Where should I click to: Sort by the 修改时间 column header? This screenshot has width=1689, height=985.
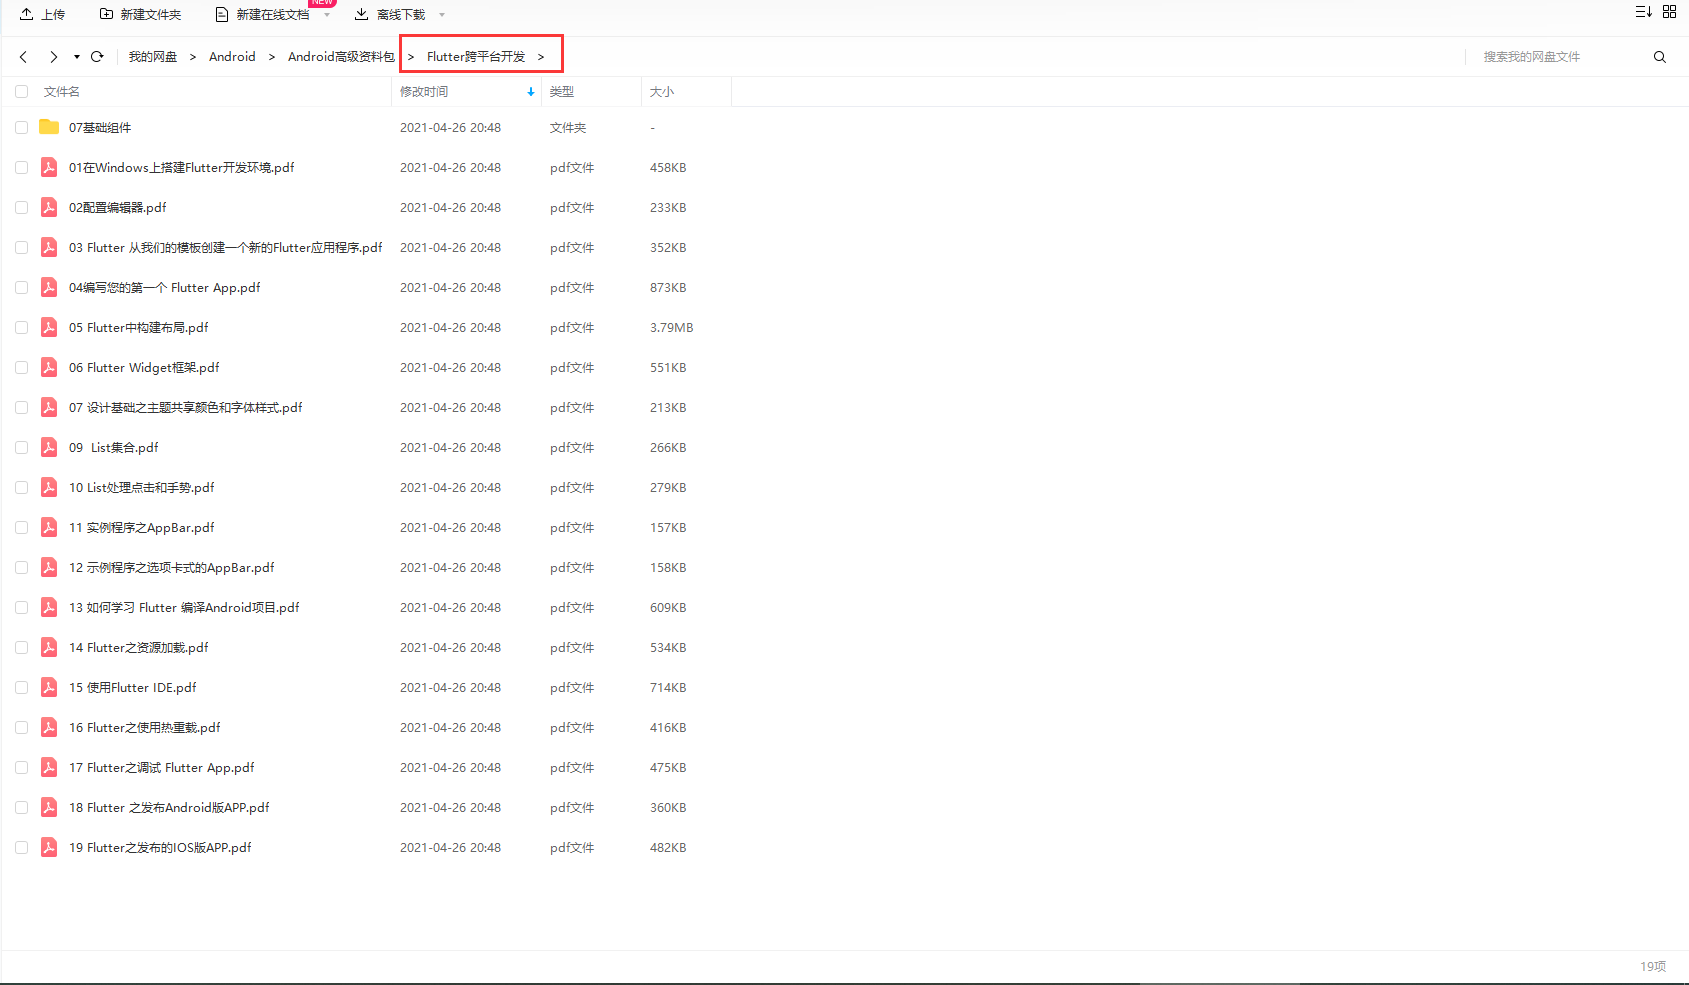424,92
